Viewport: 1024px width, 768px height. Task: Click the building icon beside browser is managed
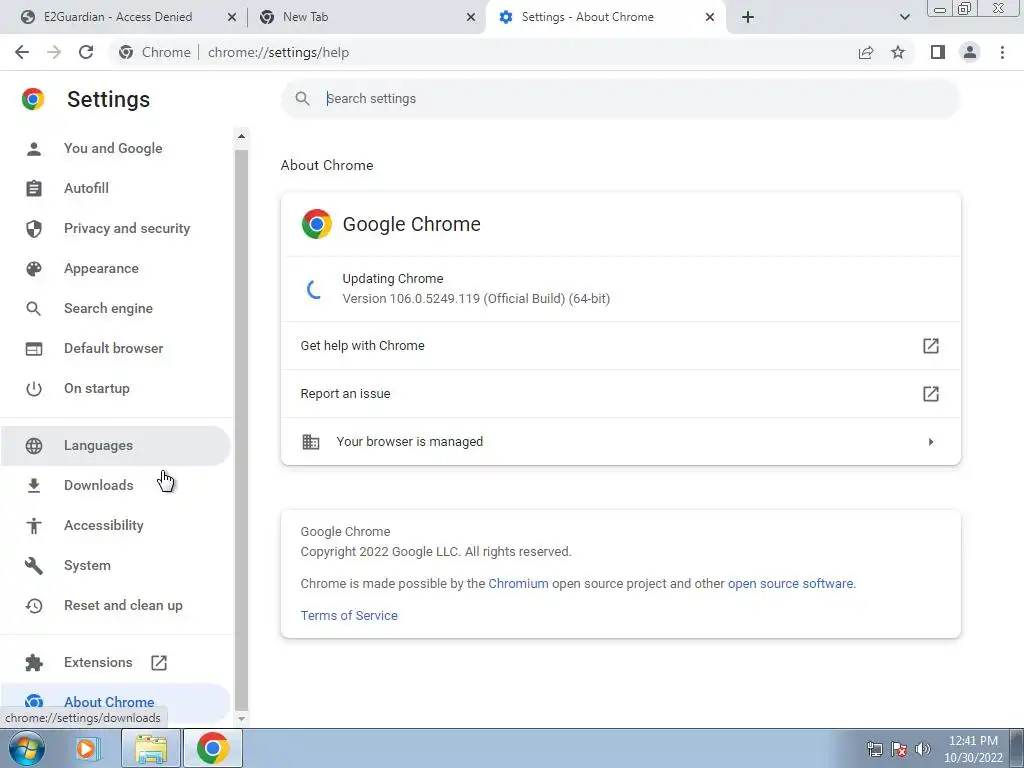coord(311,442)
